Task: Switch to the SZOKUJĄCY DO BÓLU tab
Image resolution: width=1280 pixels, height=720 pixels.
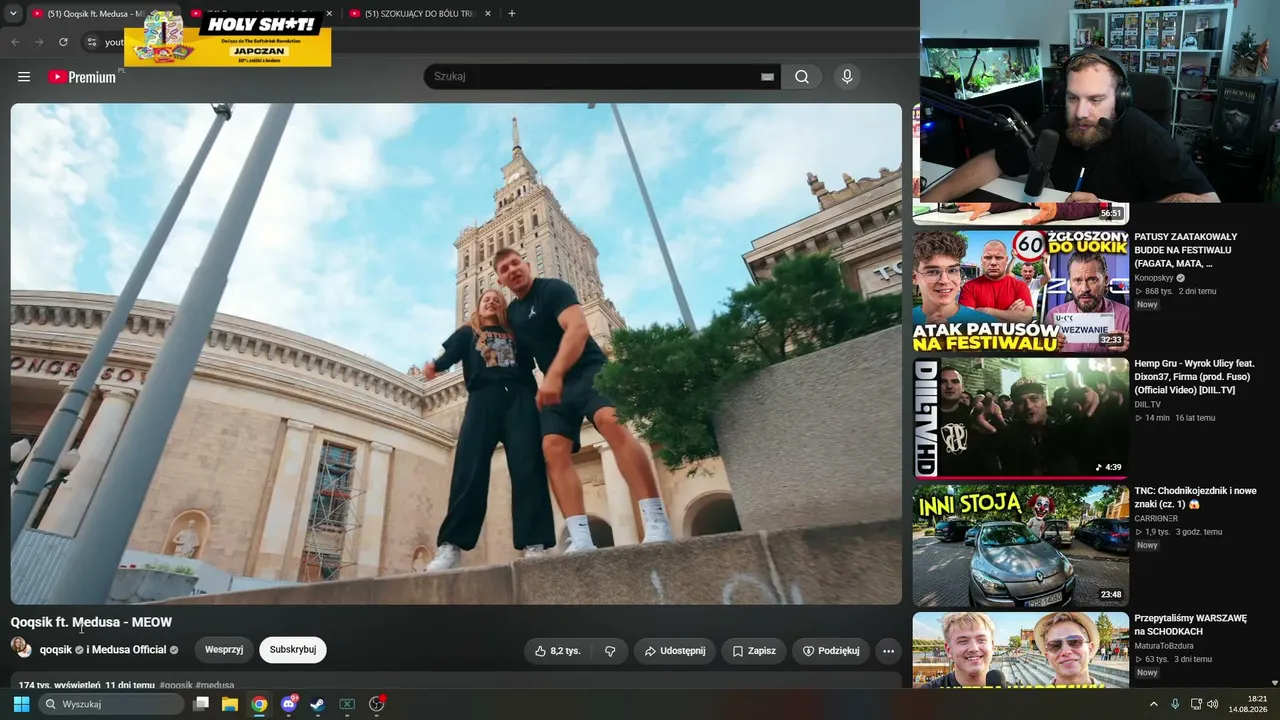Action: pyautogui.click(x=420, y=13)
